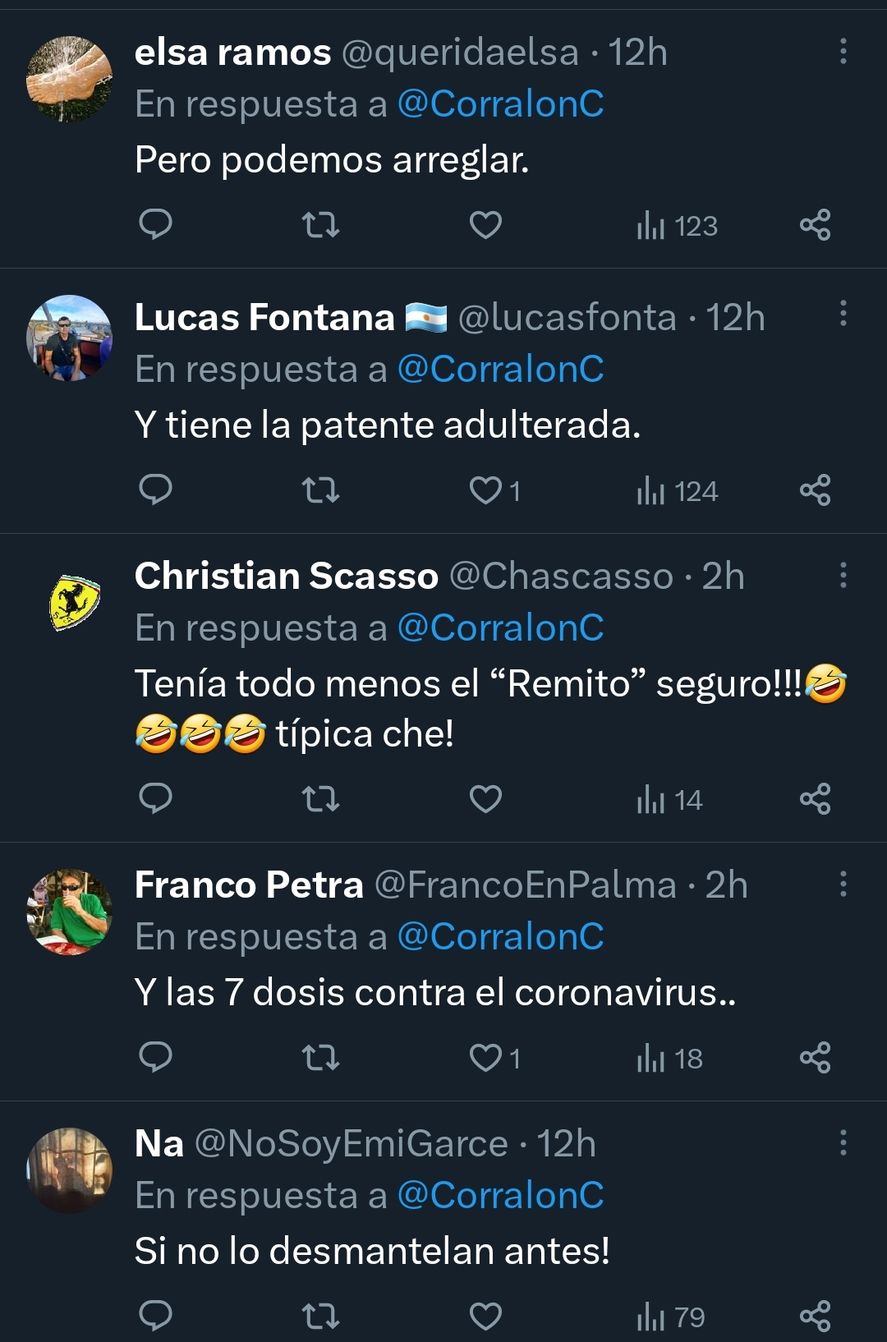Like elsa ramos's tweet

[x=486, y=225]
